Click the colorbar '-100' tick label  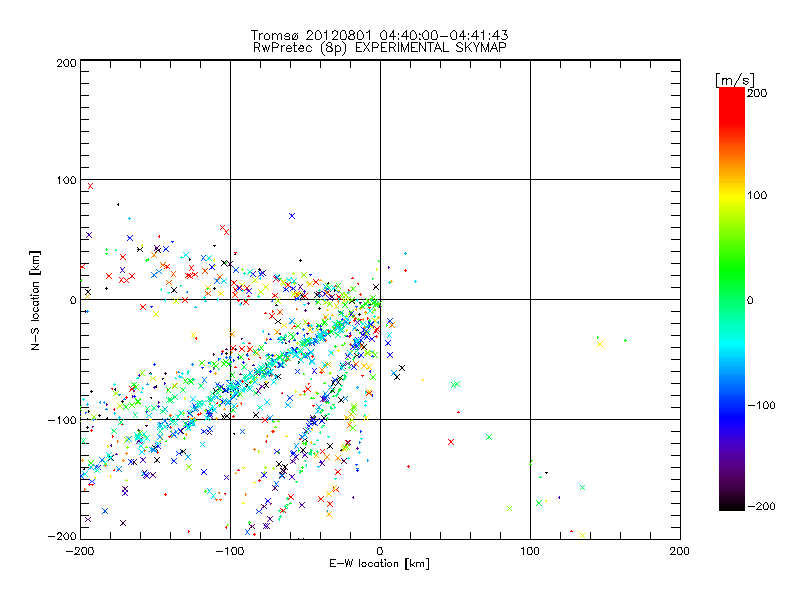(761, 406)
